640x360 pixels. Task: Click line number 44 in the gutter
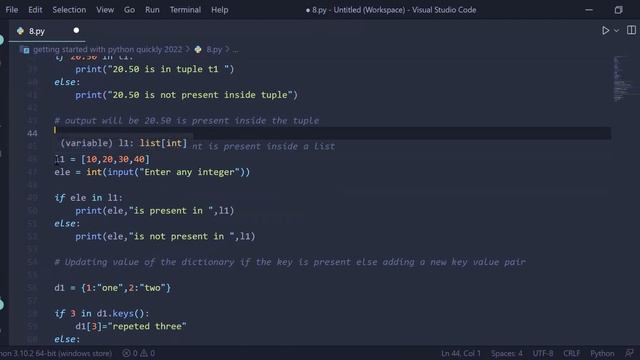coord(32,133)
